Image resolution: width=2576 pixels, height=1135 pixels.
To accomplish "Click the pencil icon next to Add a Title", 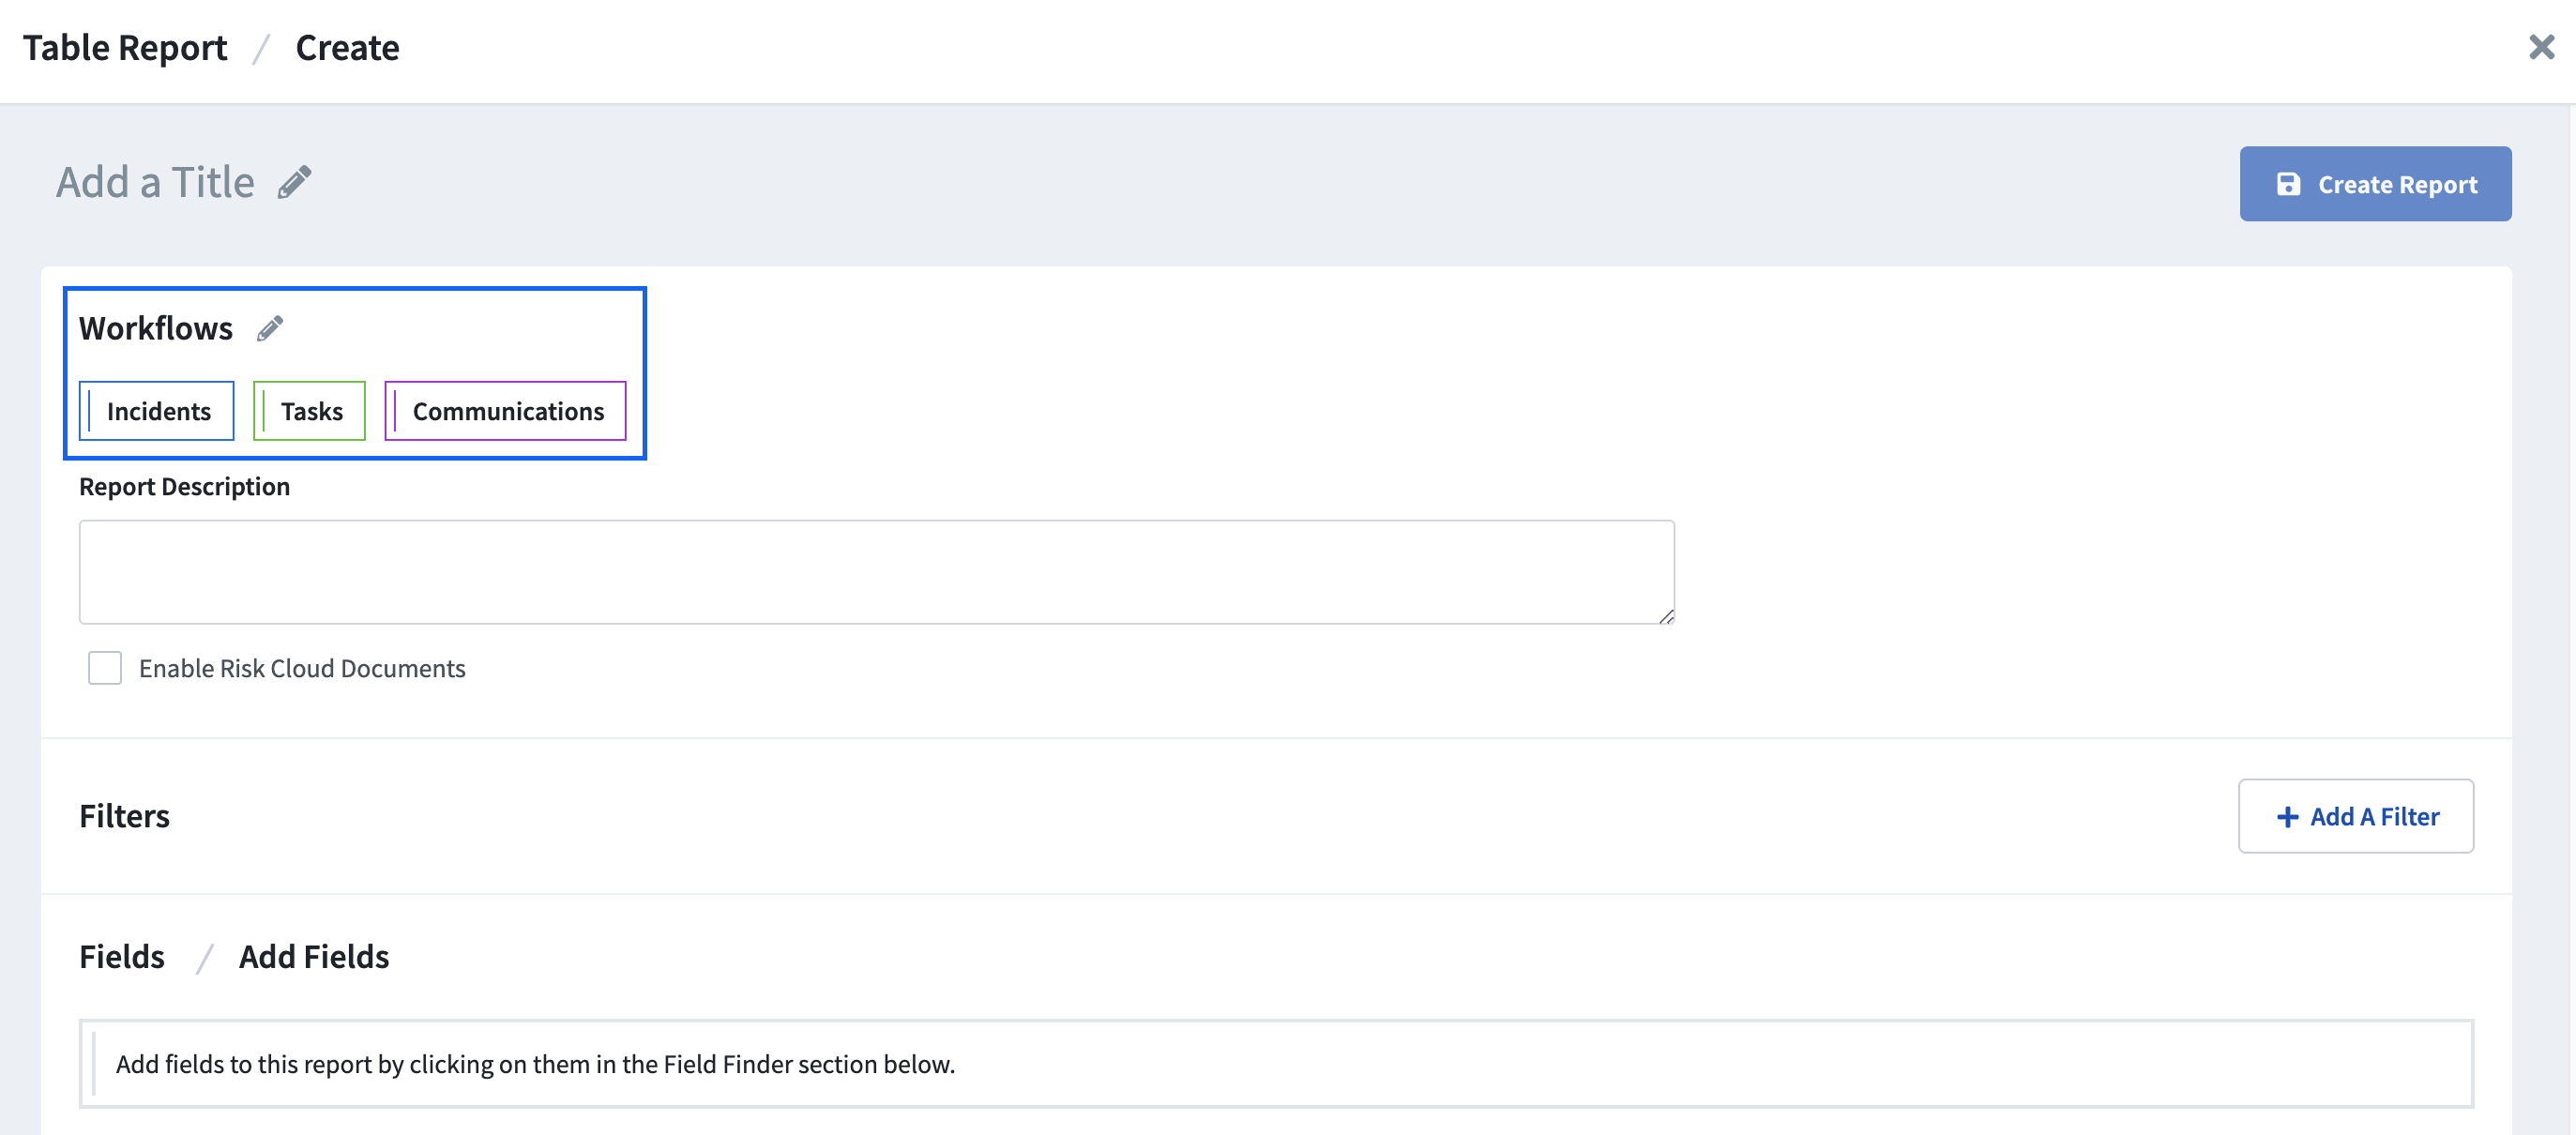I will pyautogui.click(x=294, y=183).
